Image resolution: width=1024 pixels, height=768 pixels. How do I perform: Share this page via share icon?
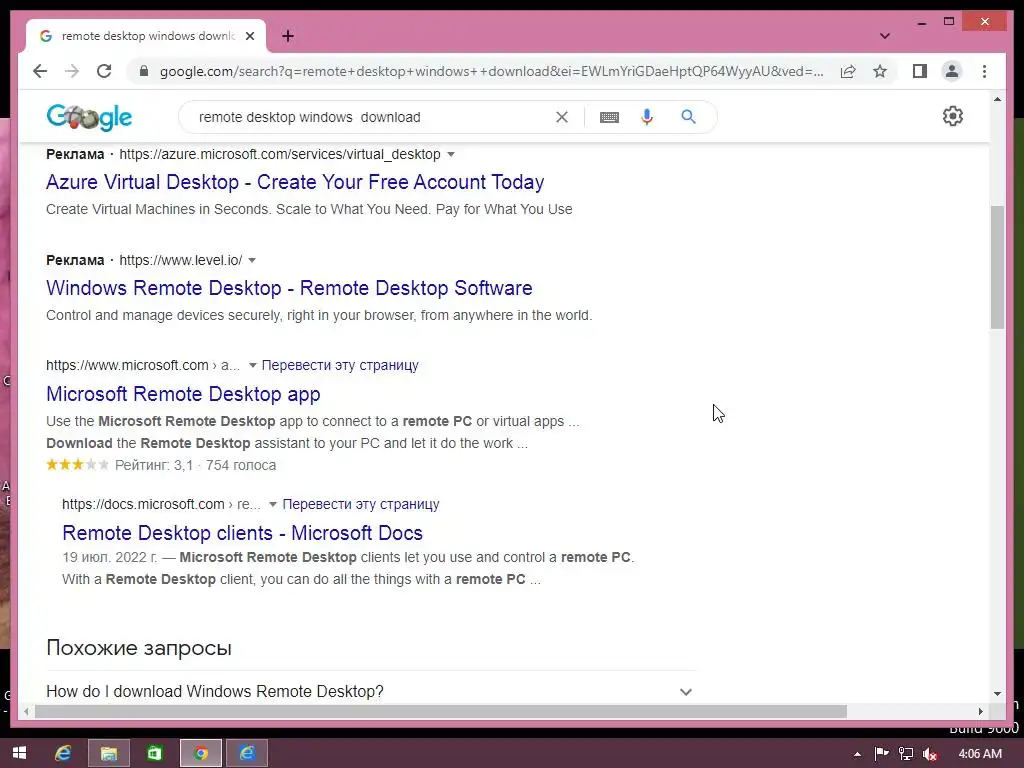coord(848,71)
